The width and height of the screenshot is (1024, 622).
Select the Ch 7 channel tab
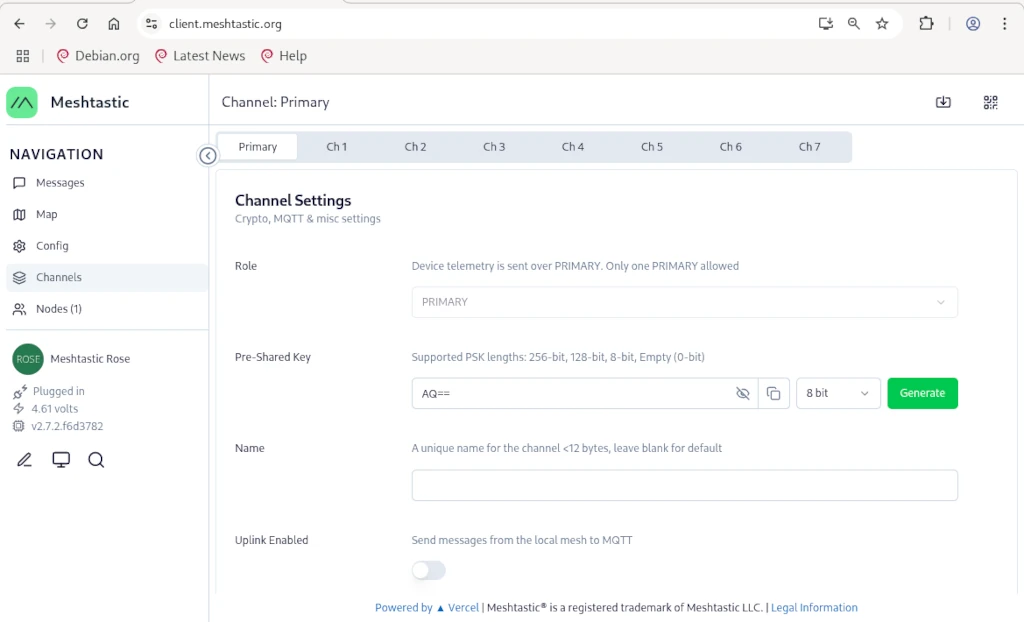(x=809, y=147)
